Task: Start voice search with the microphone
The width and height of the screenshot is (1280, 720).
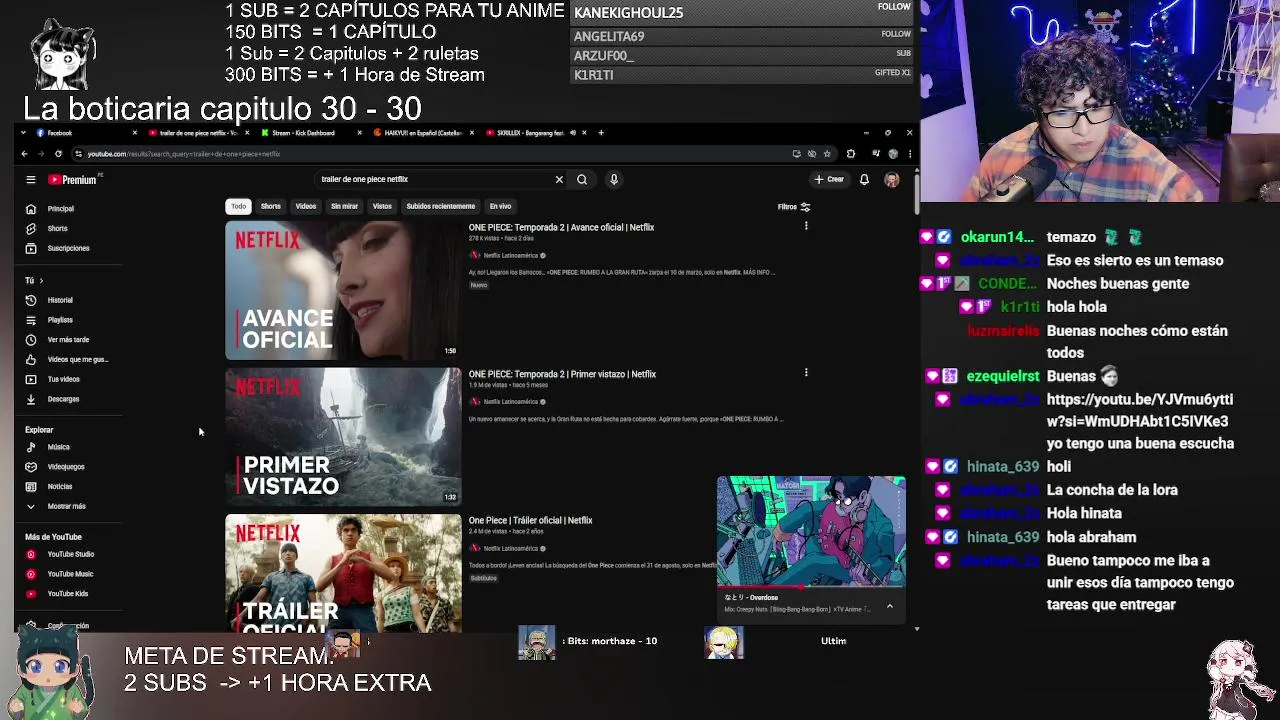Action: 614,179
